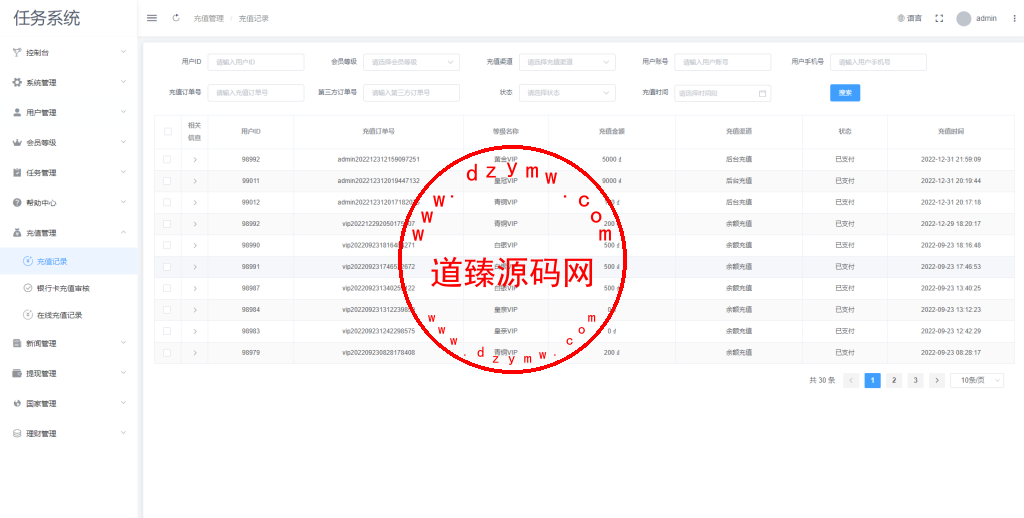The height and width of the screenshot is (518, 1024).
Task: Expand related info for user 99011 row
Action: [195, 181]
